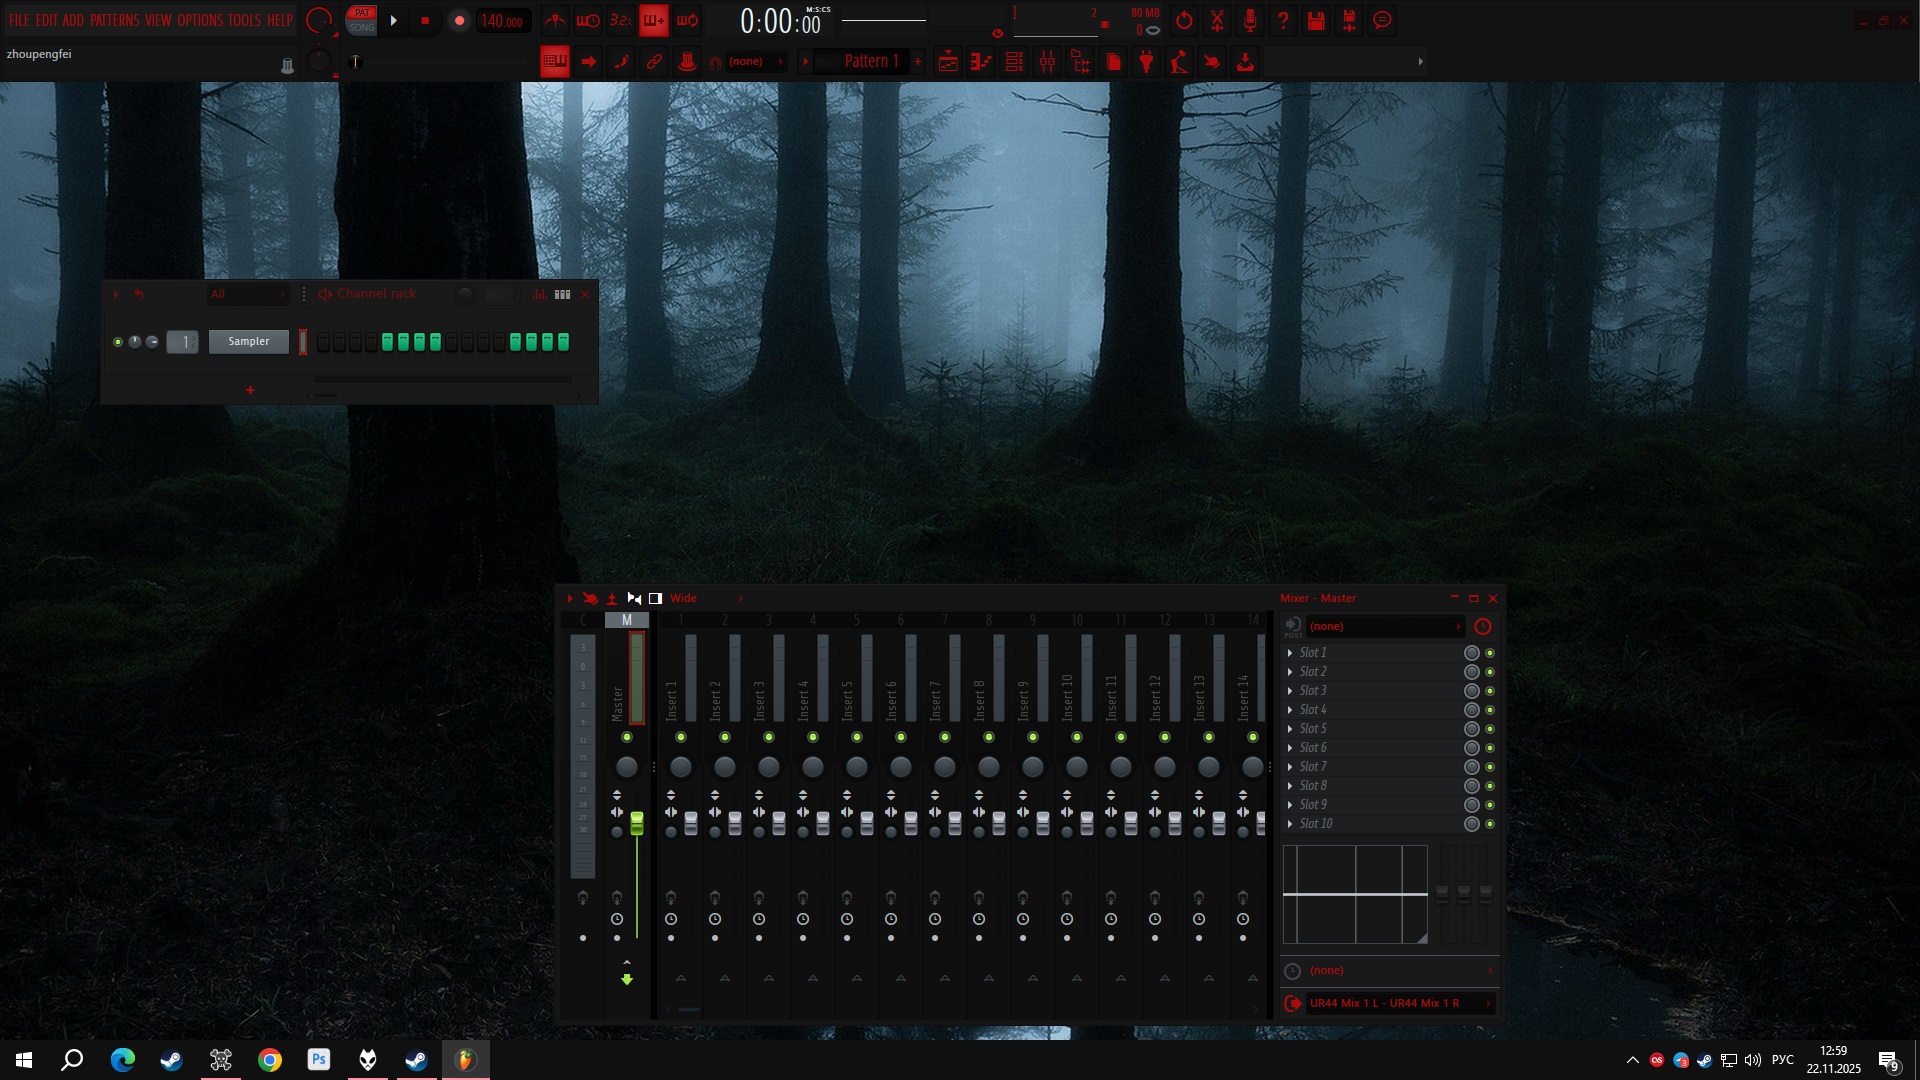Image resolution: width=1920 pixels, height=1080 pixels.
Task: Open the Playlist view icon
Action: click(x=948, y=62)
